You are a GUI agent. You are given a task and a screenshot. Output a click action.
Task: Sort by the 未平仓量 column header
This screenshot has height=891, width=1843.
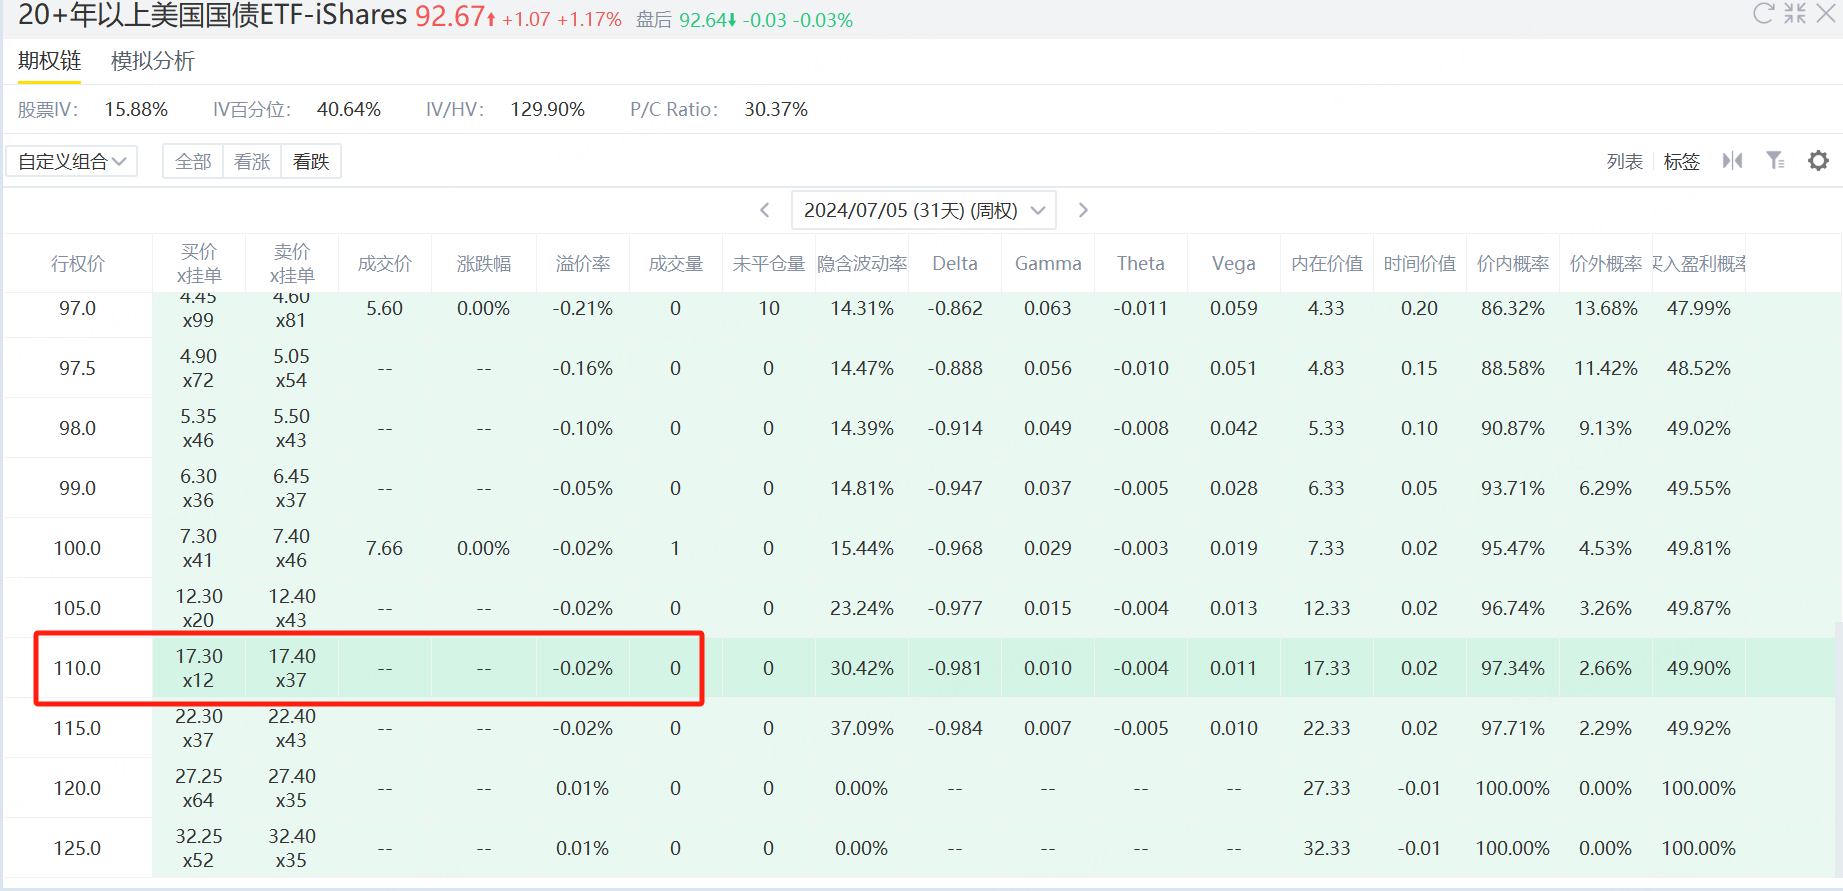pyautogui.click(x=769, y=264)
